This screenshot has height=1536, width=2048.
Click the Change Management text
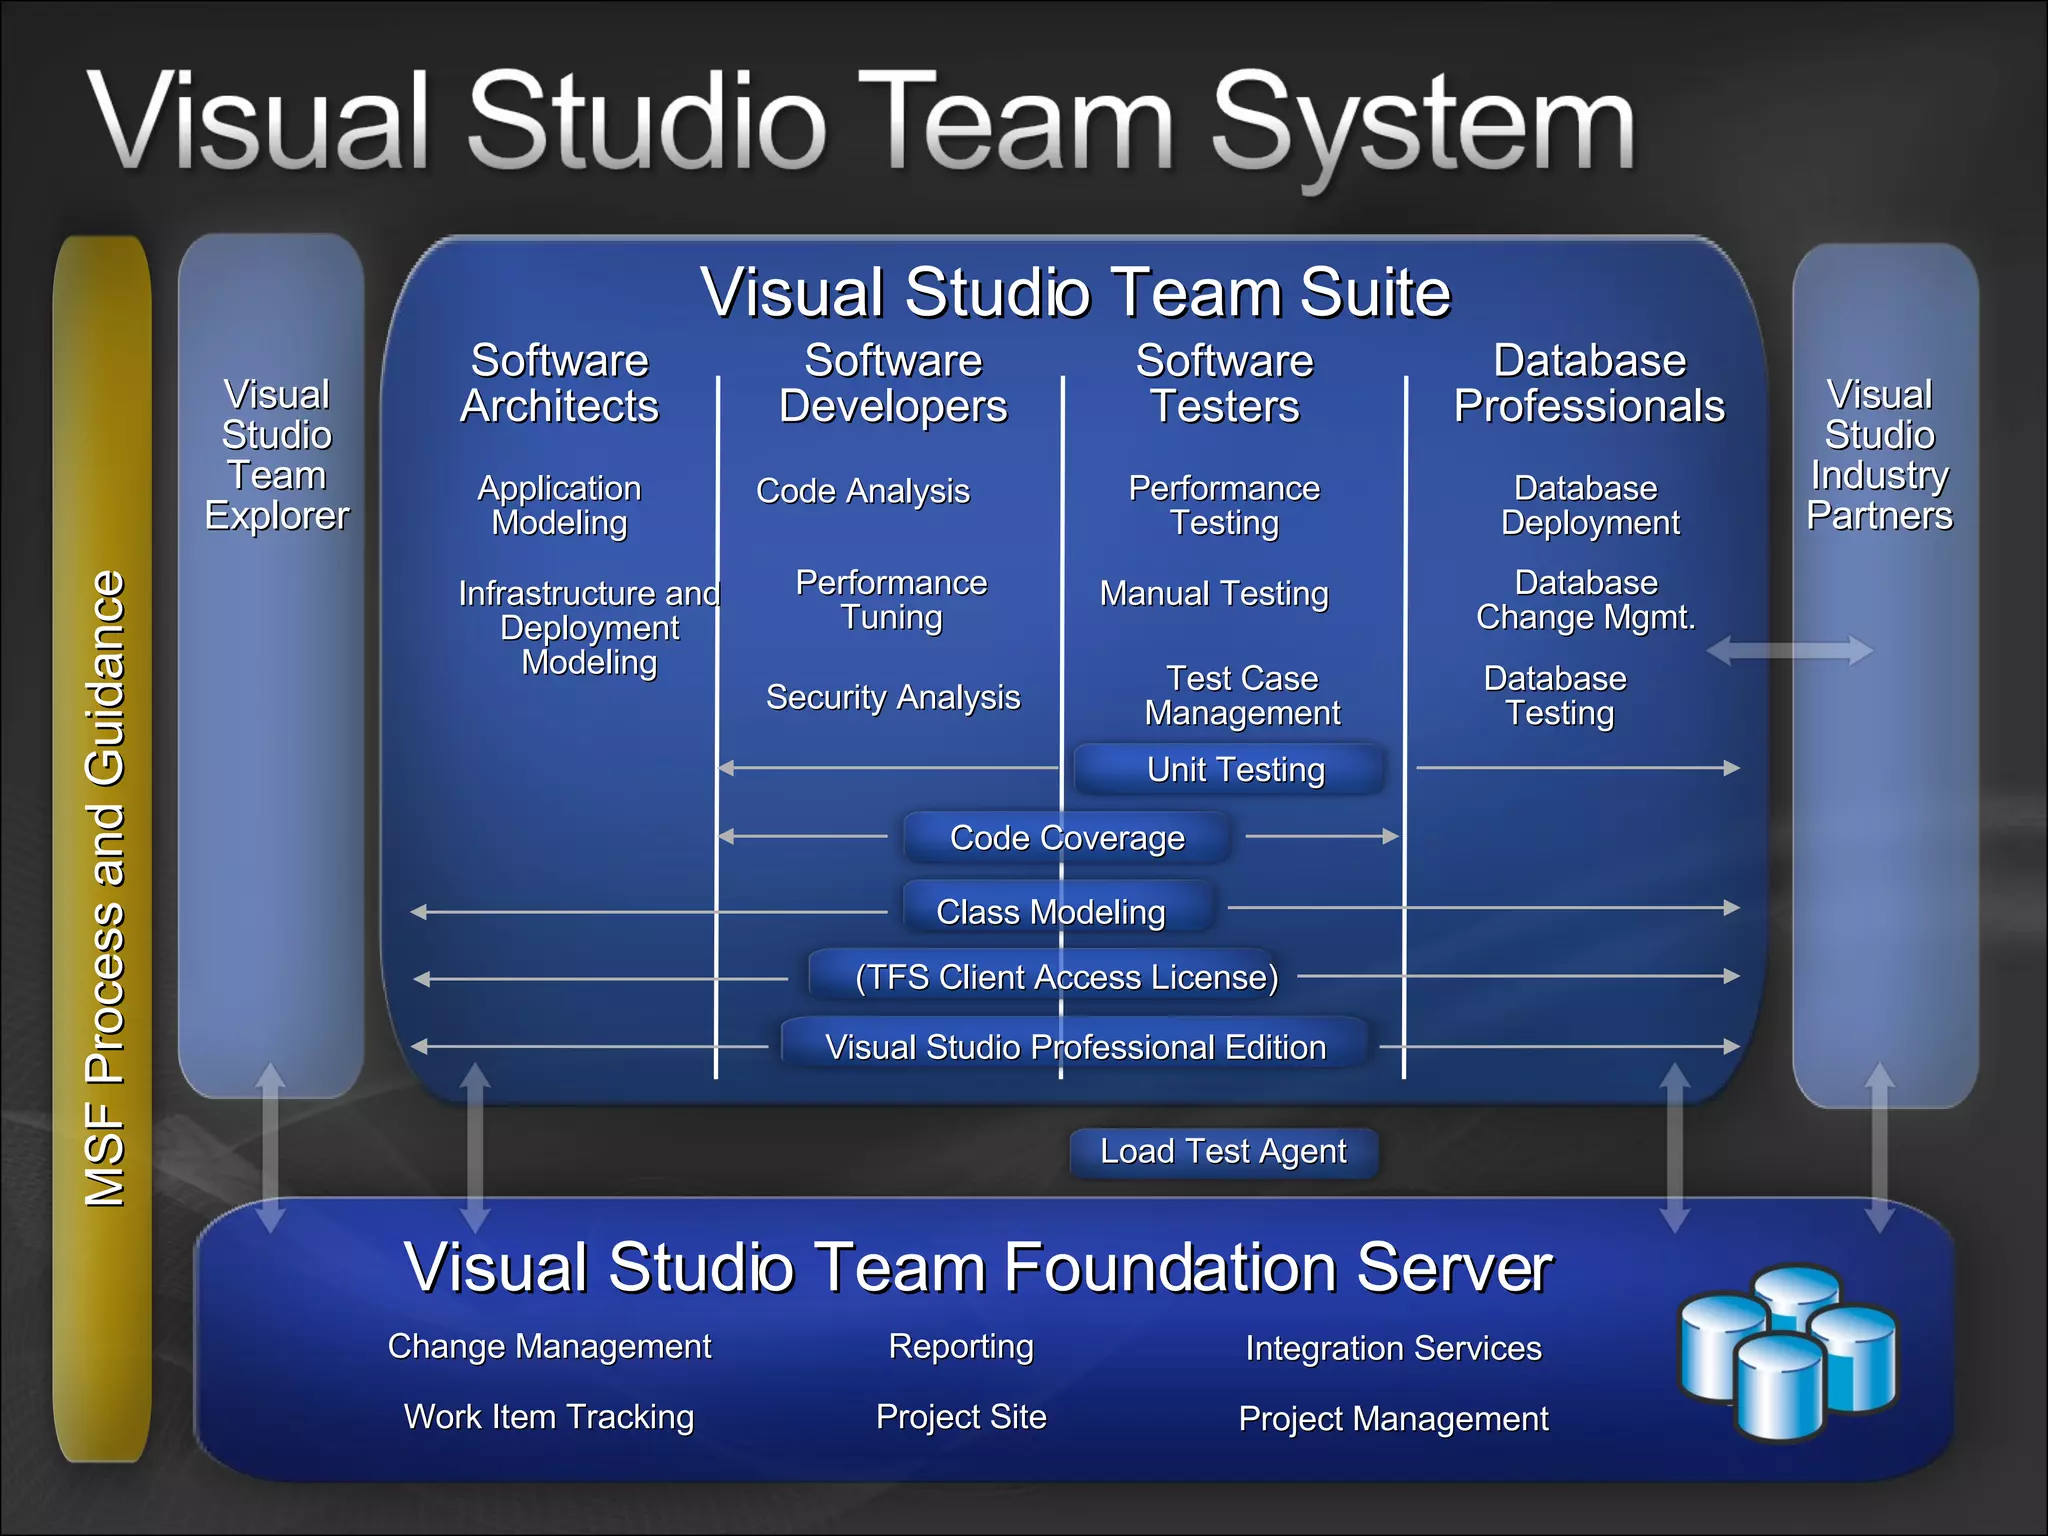point(549,1347)
